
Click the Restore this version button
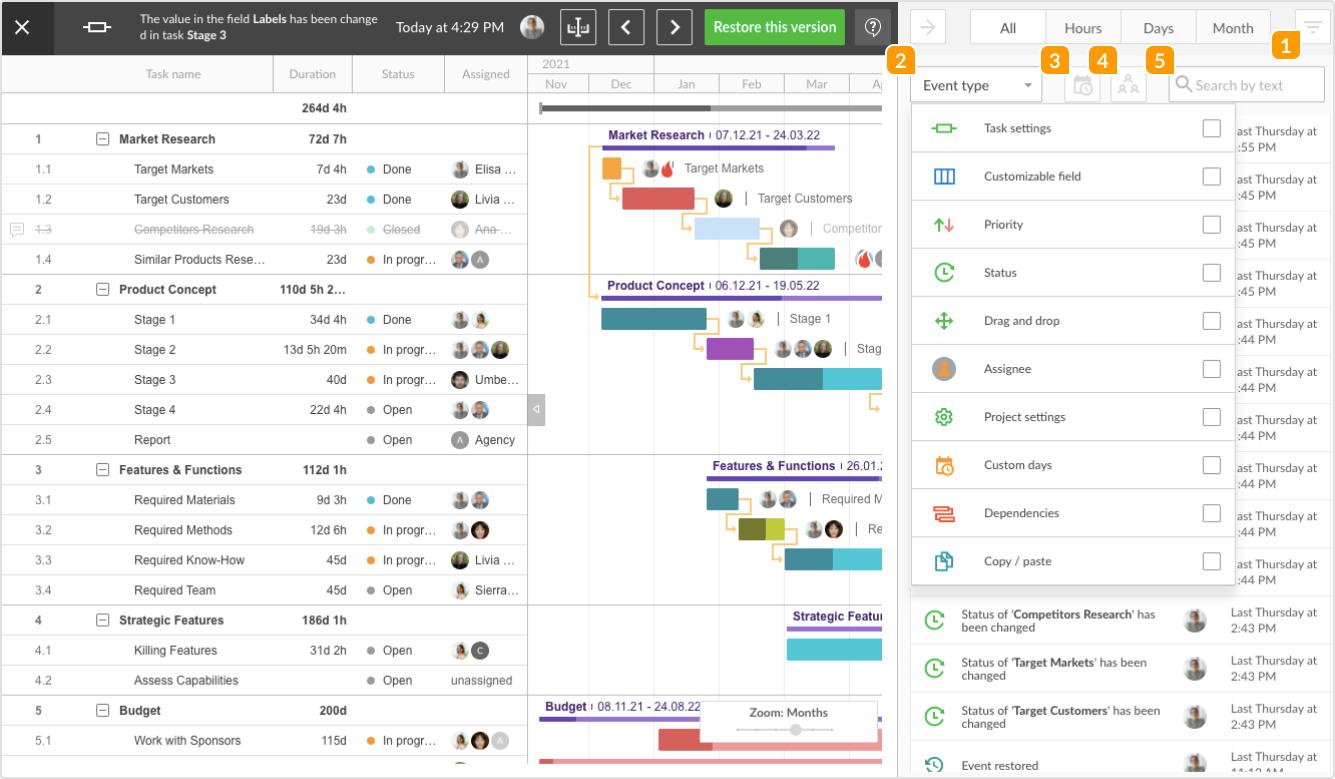(x=774, y=27)
